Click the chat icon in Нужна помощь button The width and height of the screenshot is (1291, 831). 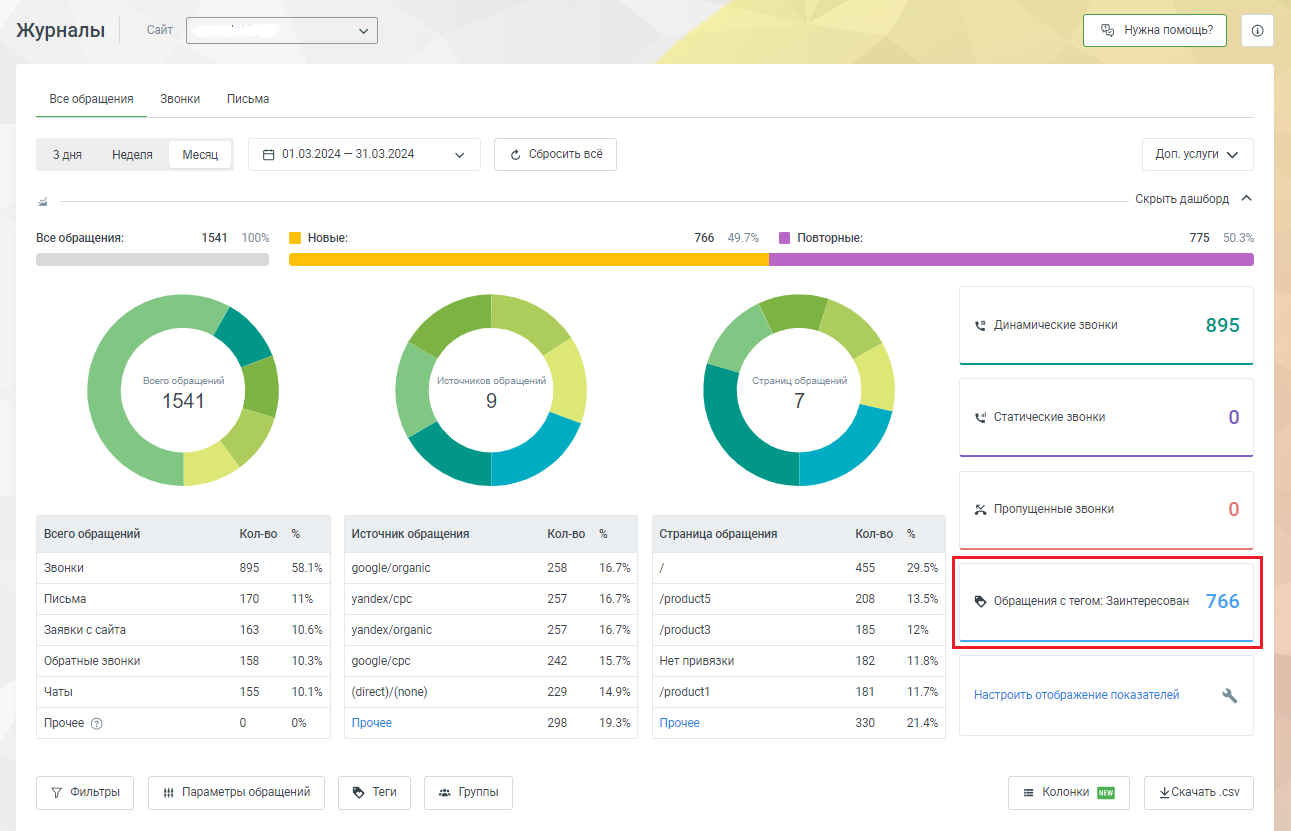point(1107,31)
